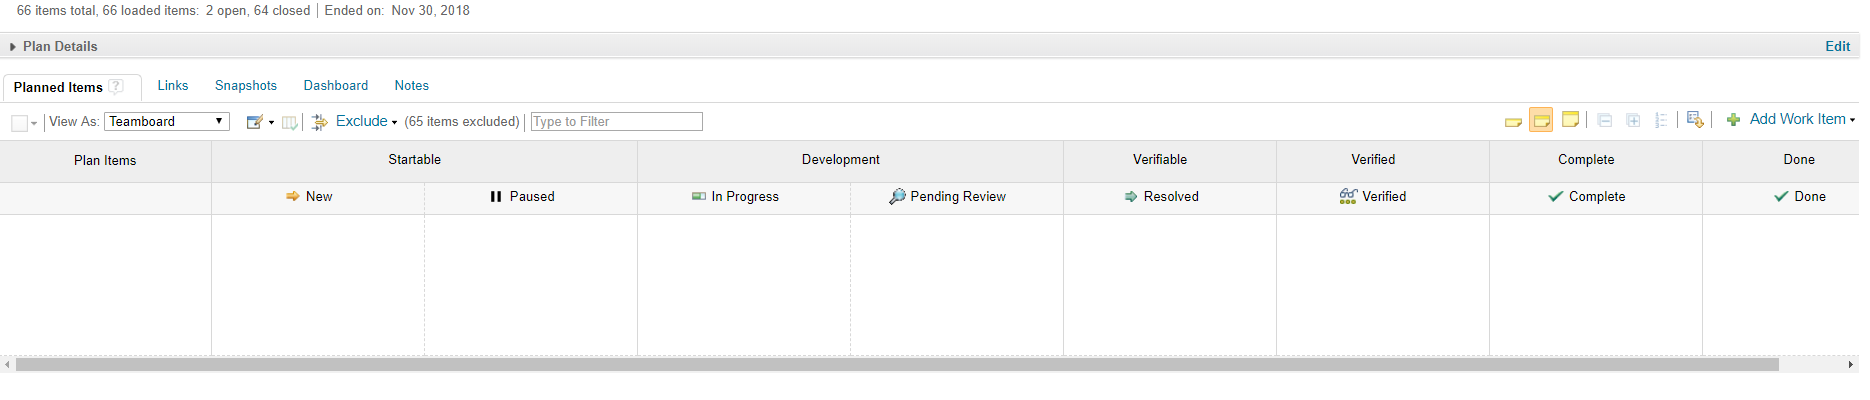Open the Dashboard tab
The width and height of the screenshot is (1870, 400).
click(x=335, y=86)
